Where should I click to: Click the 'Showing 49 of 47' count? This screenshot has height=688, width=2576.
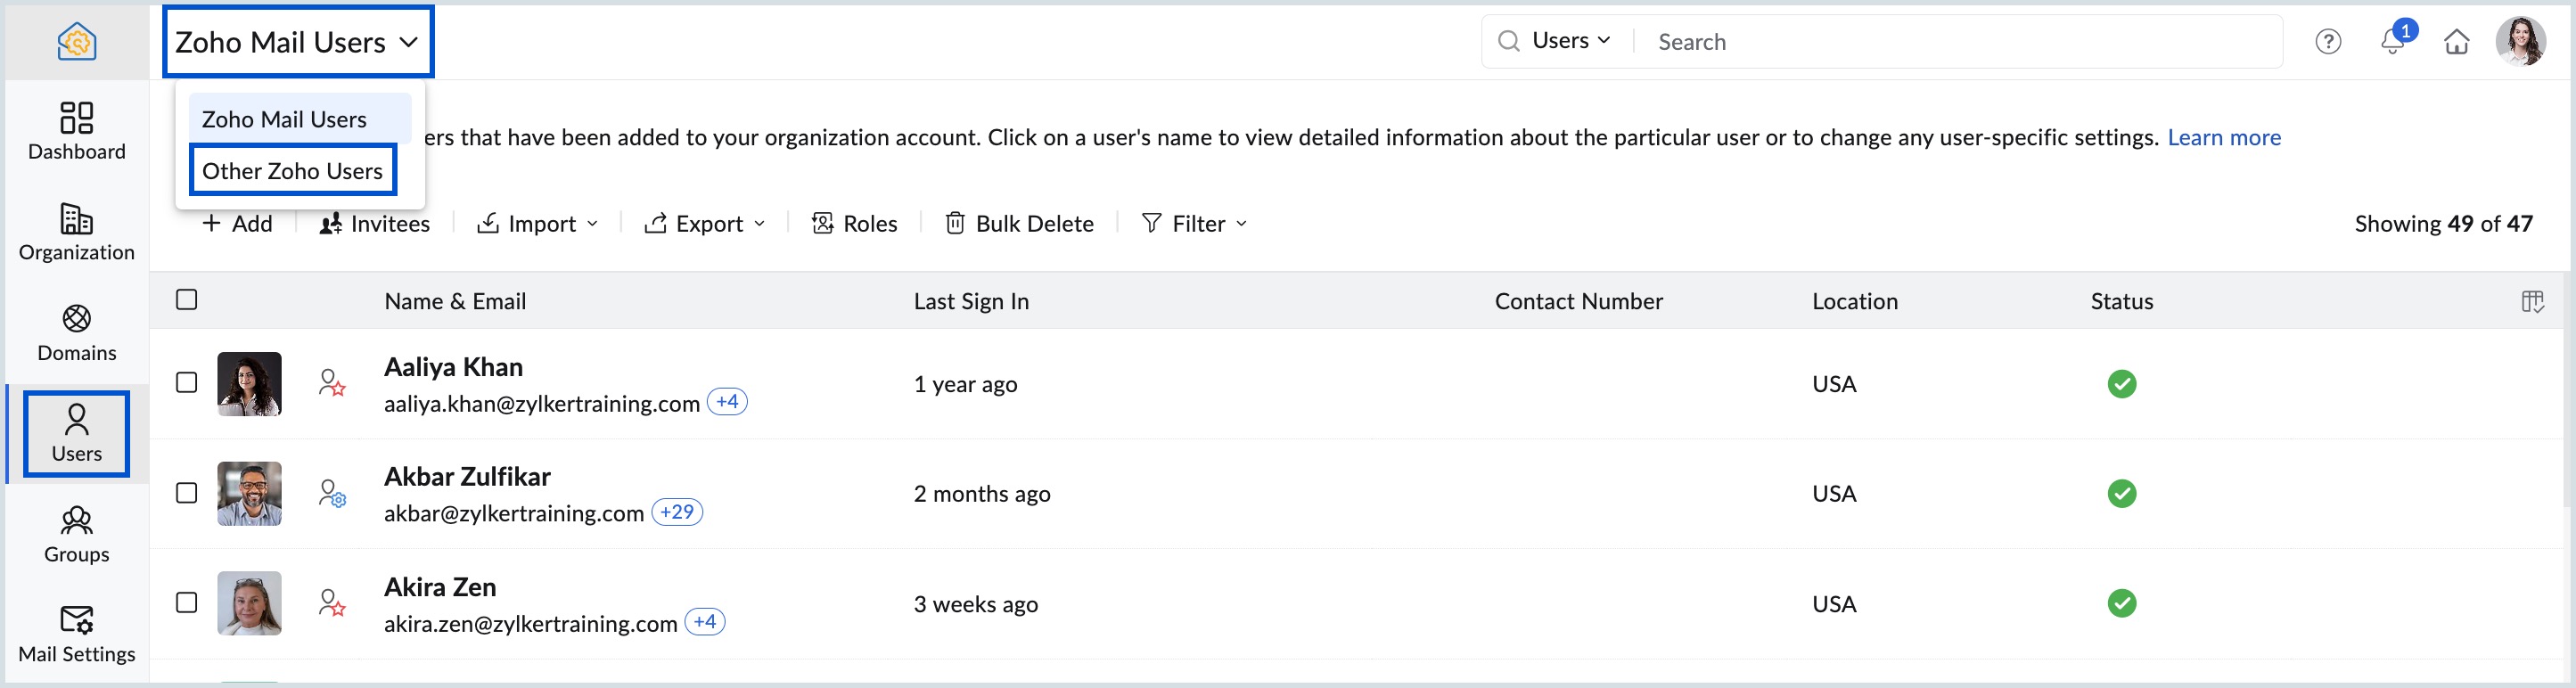tap(2444, 224)
